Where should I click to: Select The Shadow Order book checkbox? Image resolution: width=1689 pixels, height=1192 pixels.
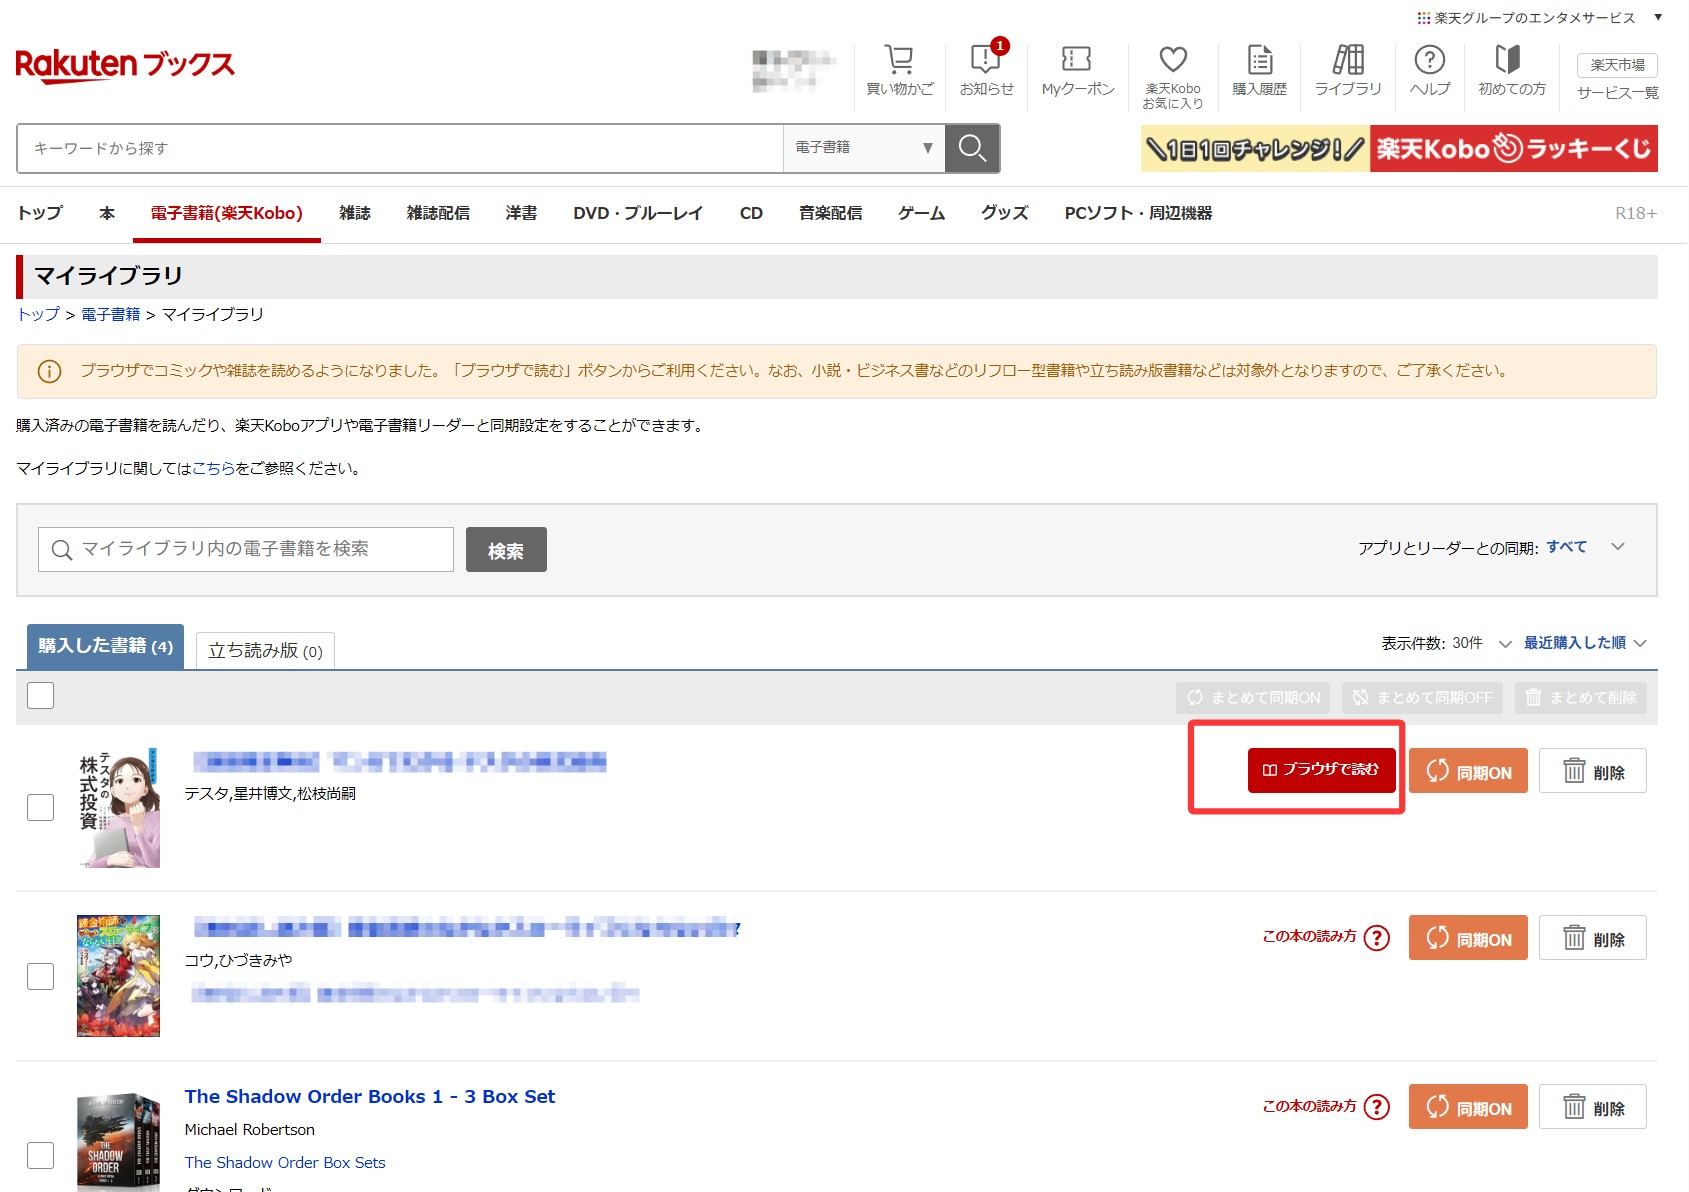click(x=41, y=1155)
